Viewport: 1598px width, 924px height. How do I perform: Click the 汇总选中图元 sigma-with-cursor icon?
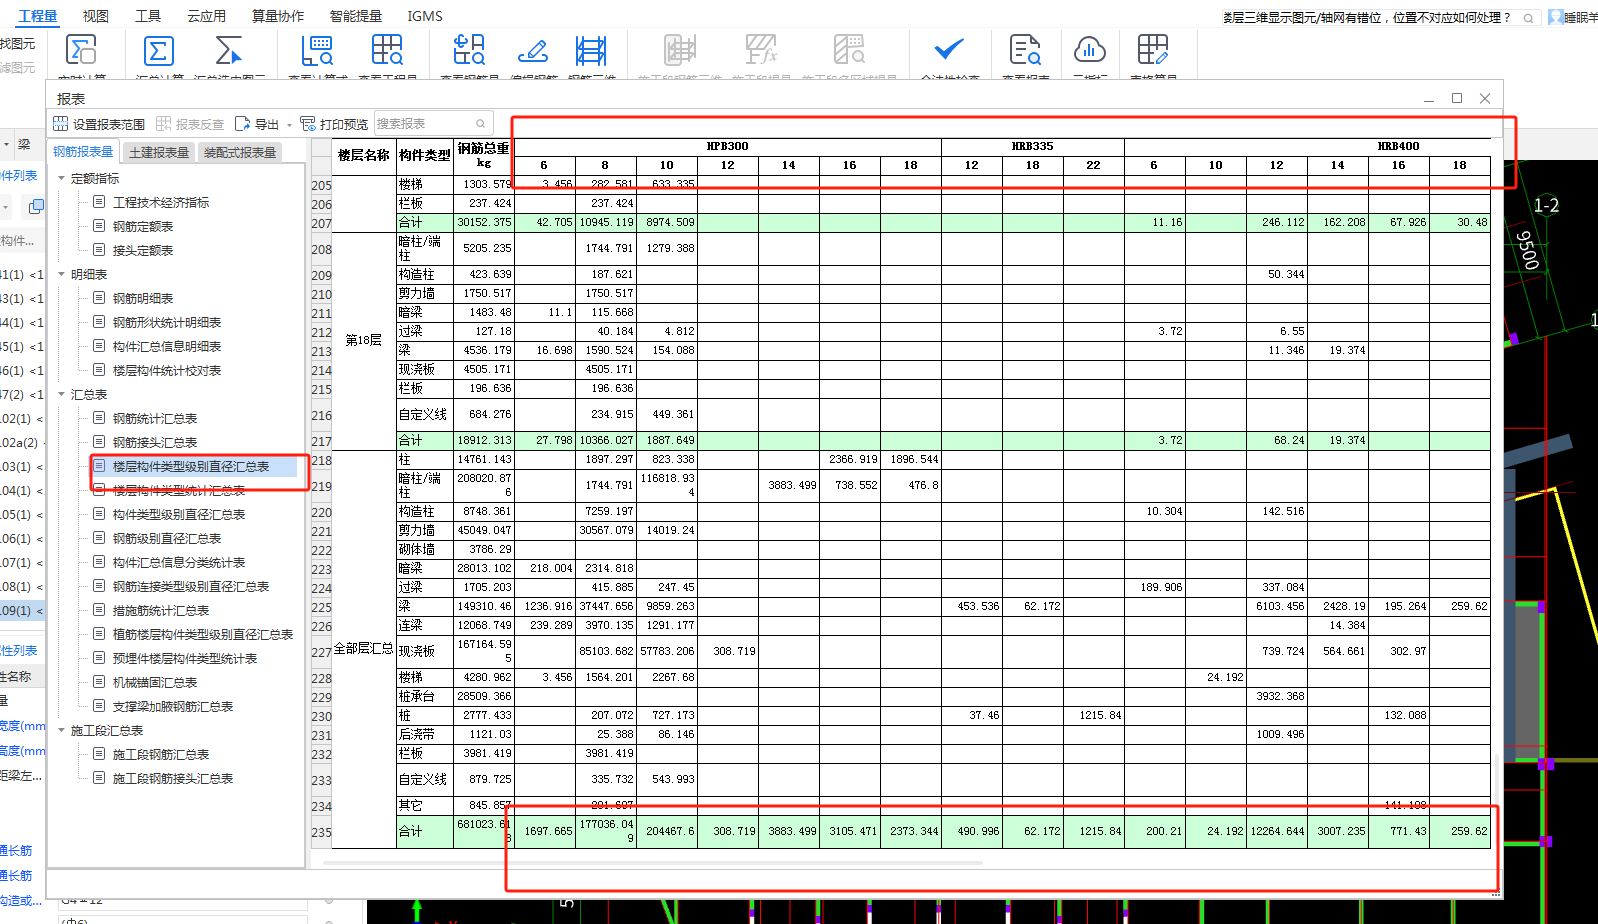[229, 51]
